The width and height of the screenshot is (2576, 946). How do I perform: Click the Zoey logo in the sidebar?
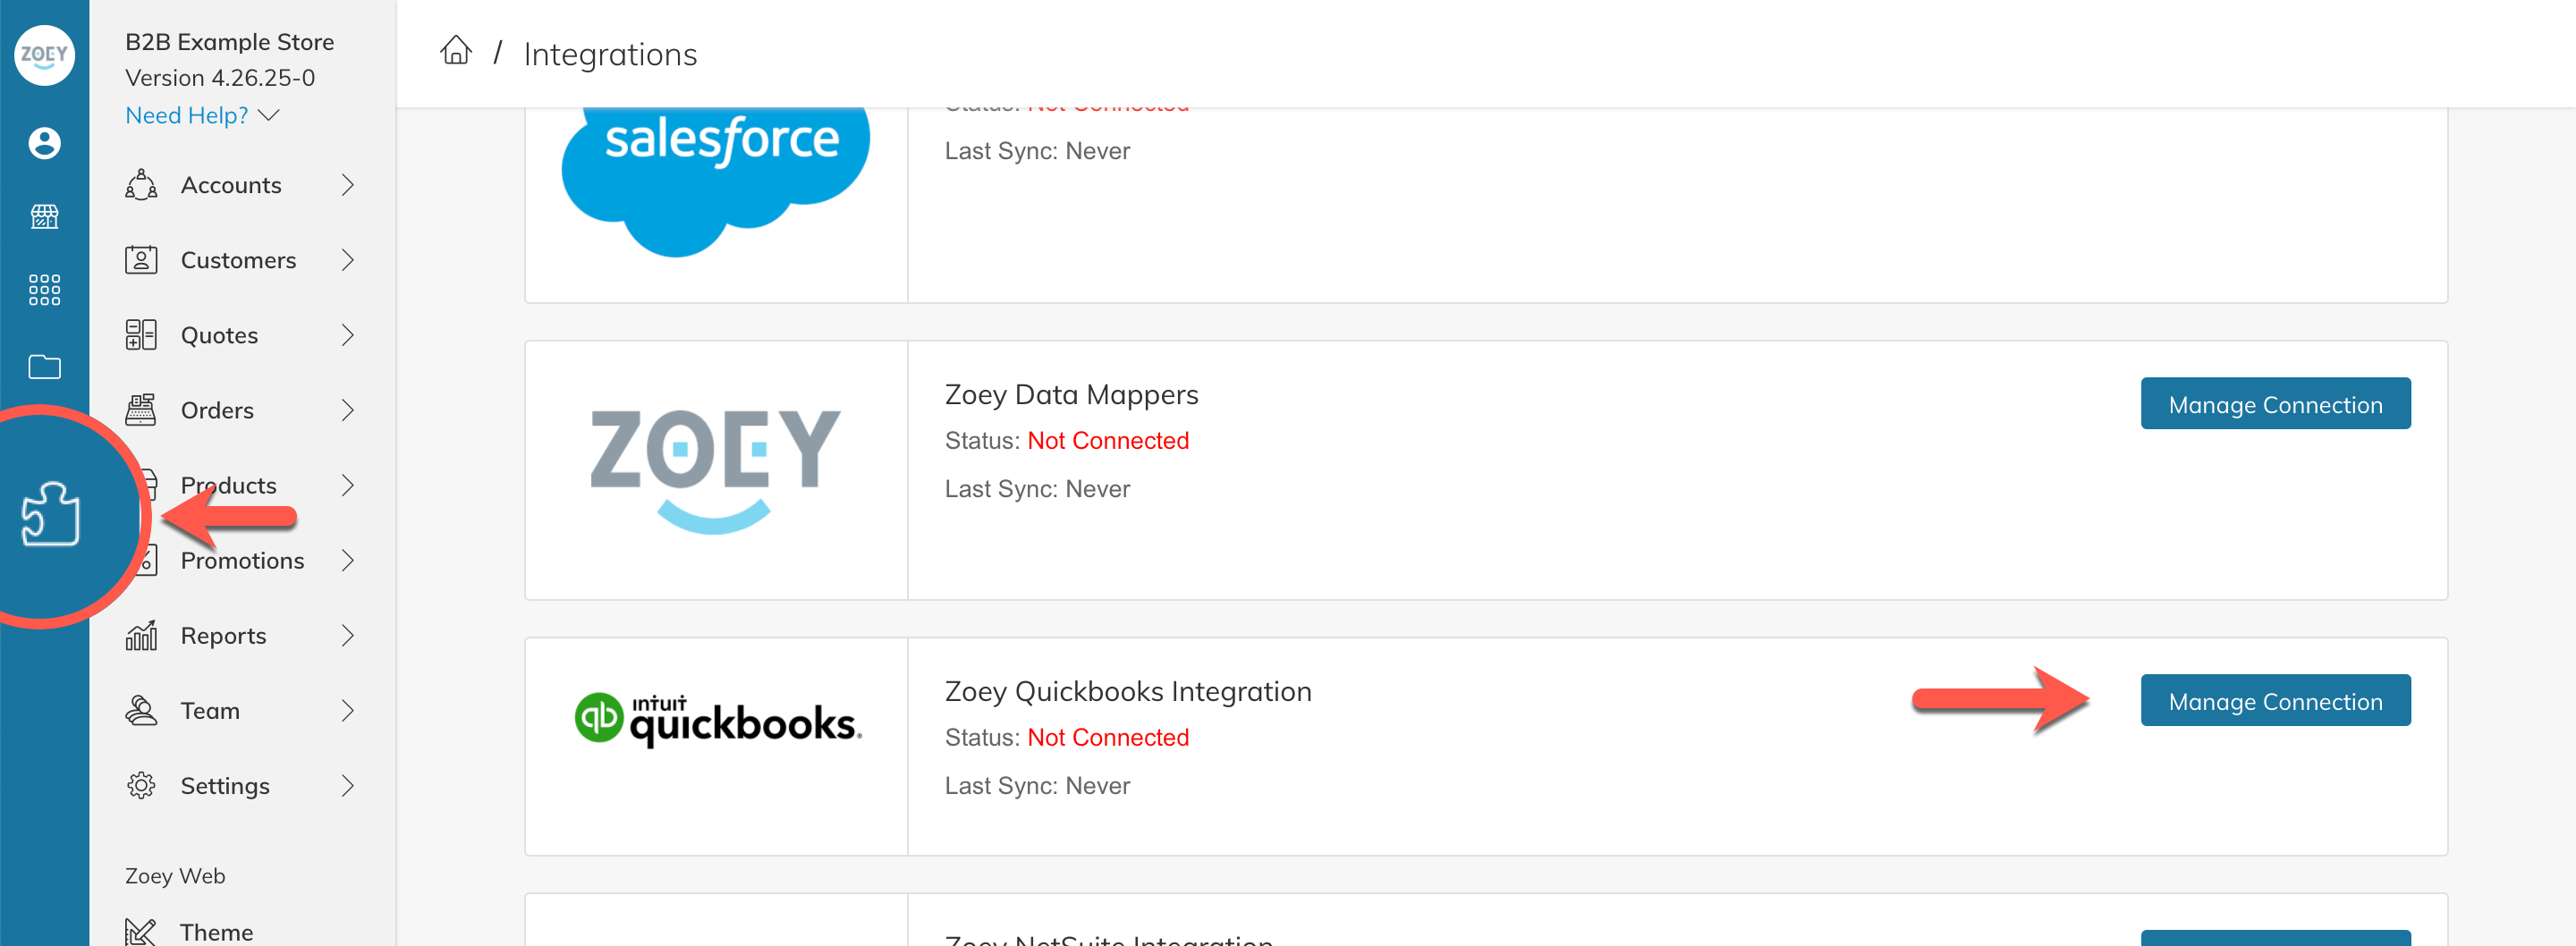tap(44, 55)
